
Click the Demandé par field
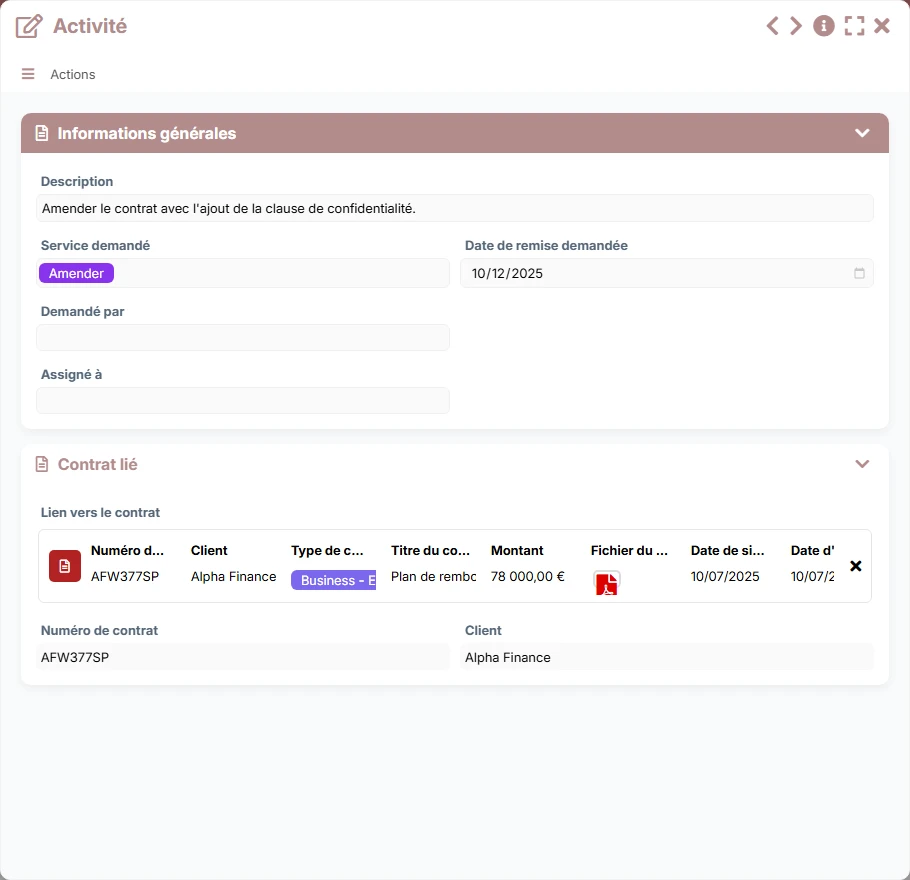[243, 338]
